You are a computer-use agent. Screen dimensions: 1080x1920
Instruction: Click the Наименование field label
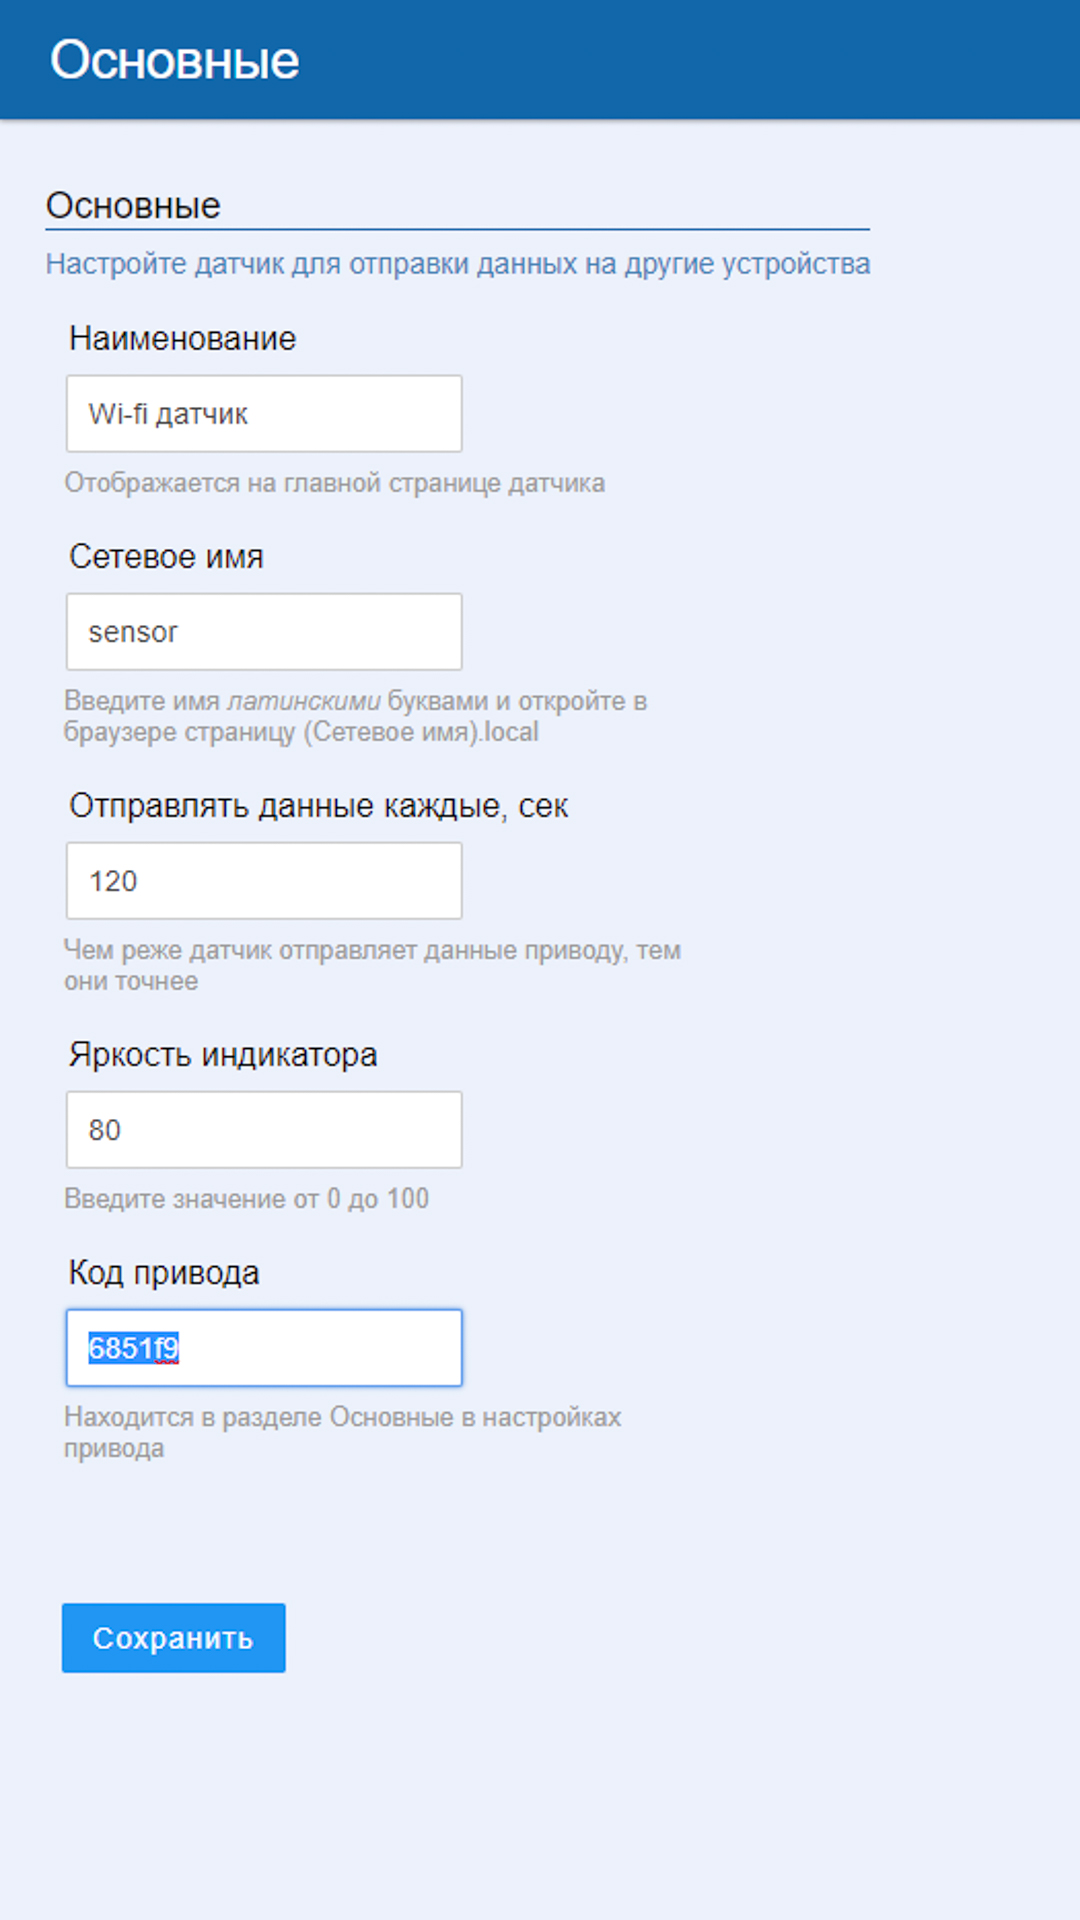point(182,339)
